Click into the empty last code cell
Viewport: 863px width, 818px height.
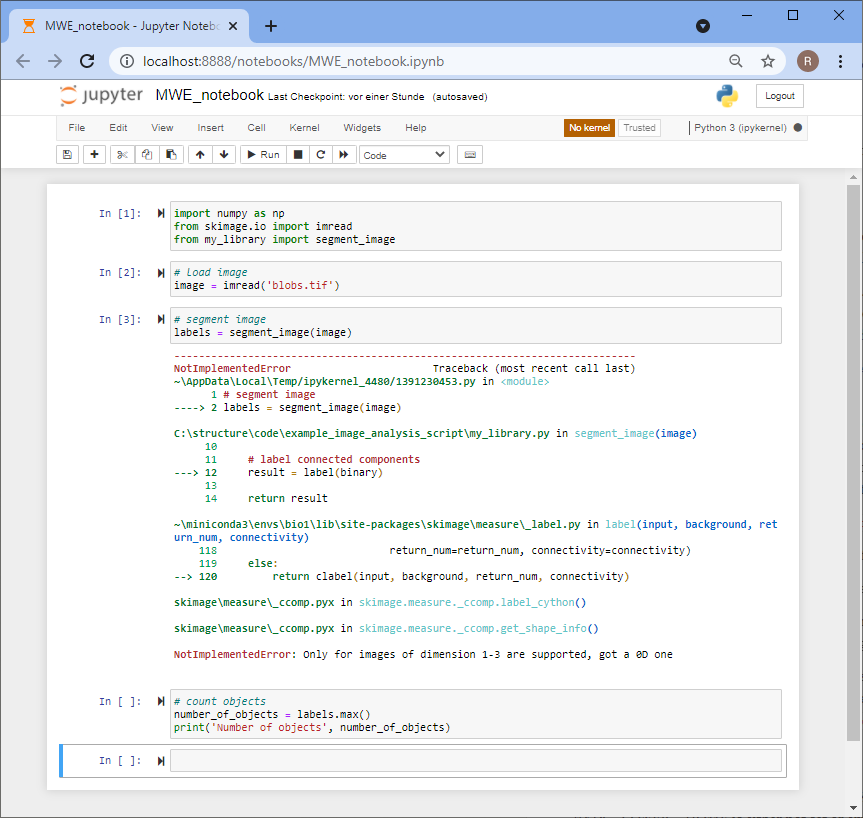476,761
